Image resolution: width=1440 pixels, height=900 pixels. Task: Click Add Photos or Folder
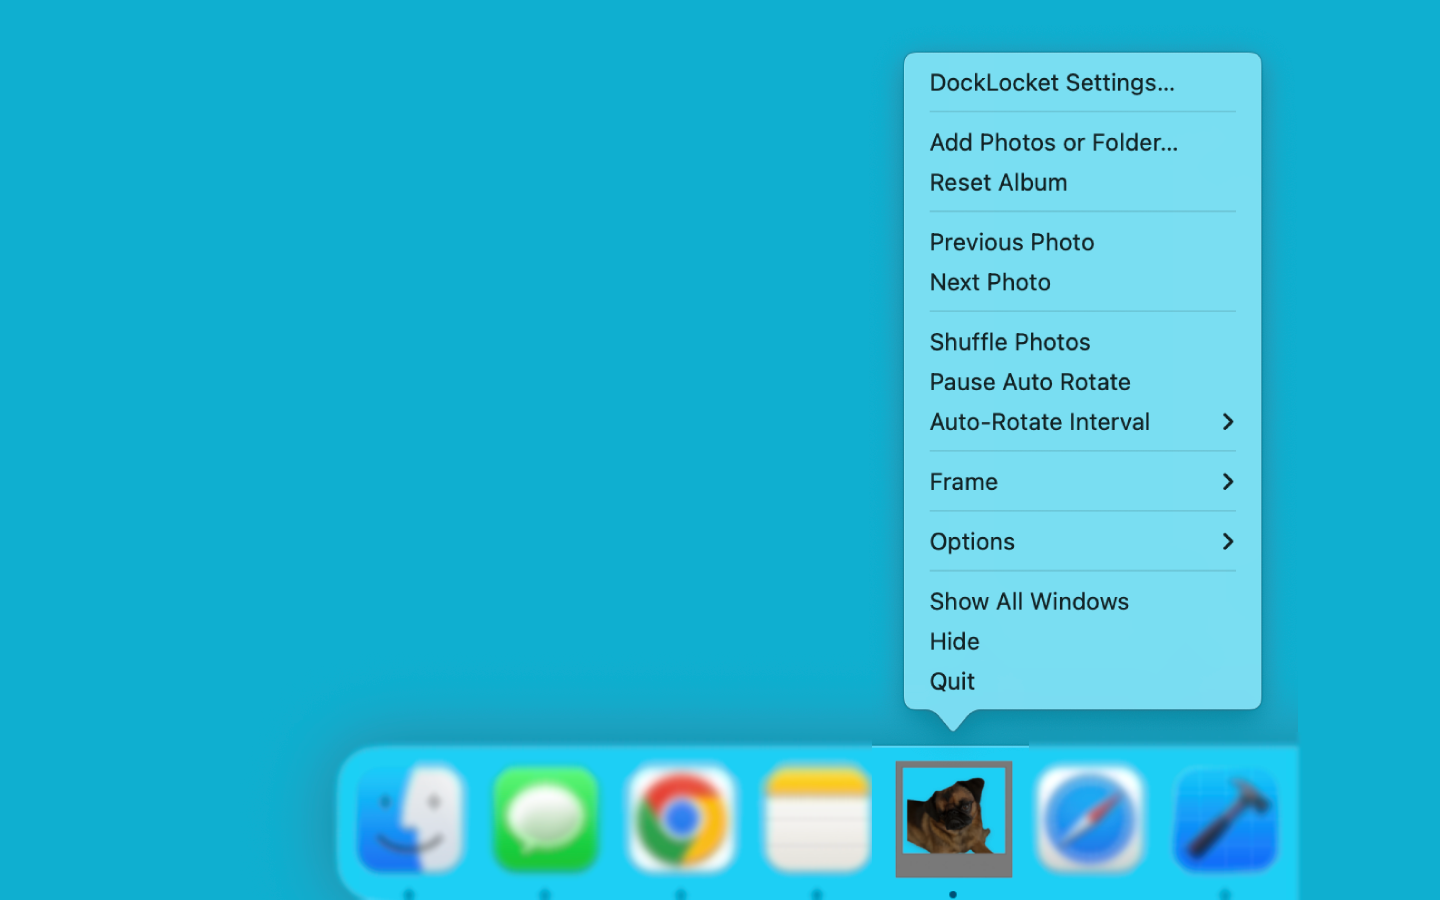(1053, 142)
